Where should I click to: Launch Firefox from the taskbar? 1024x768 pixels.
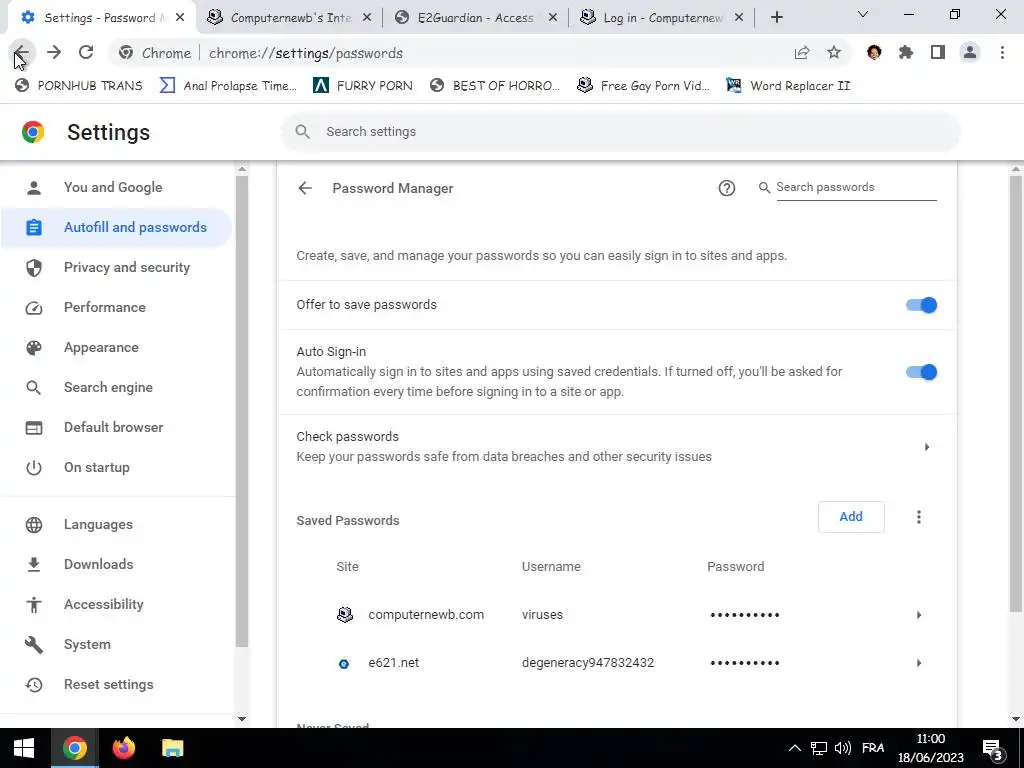(123, 748)
